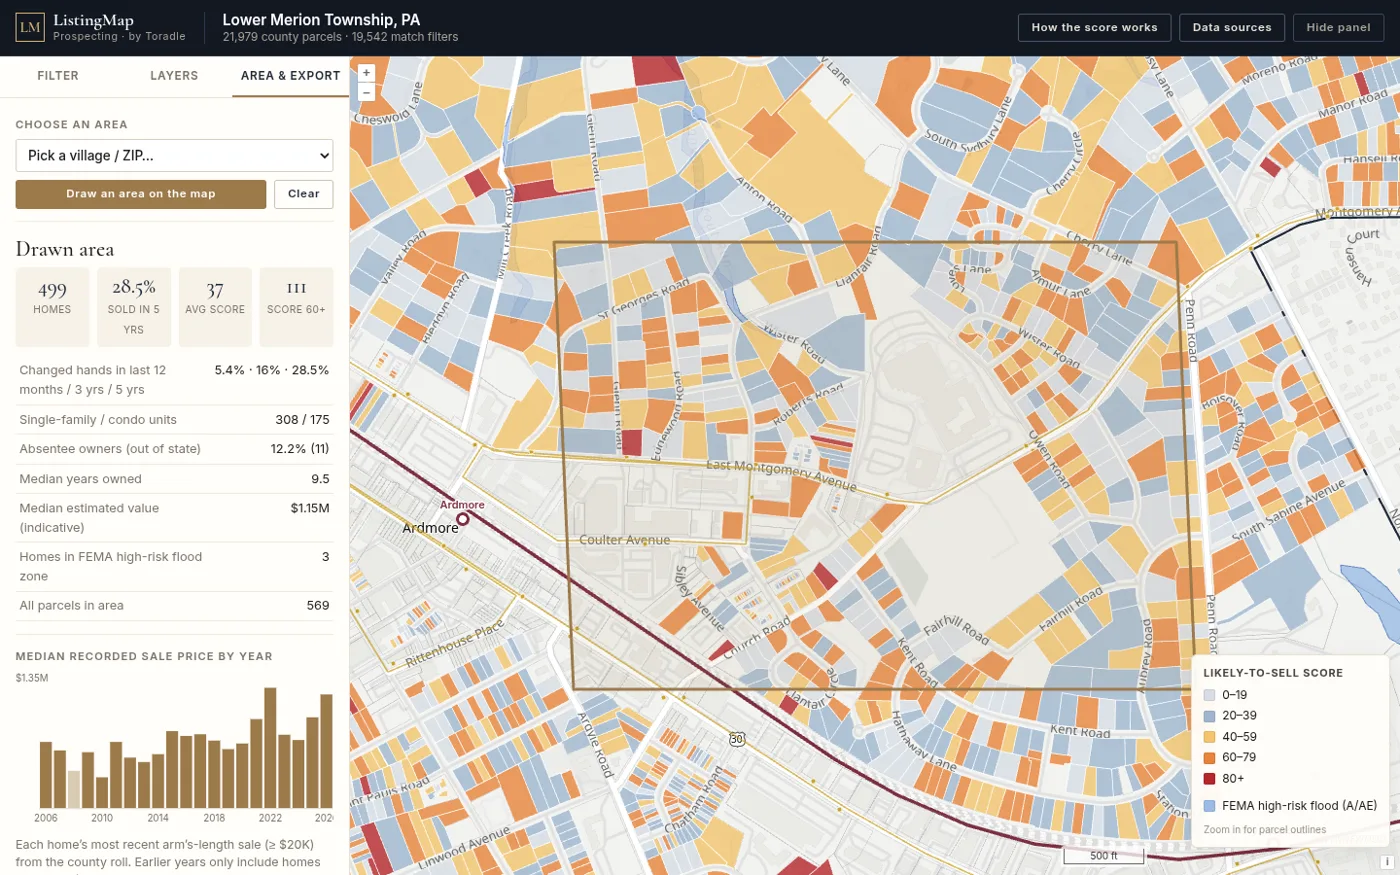Select the Area & Export tab
Screen dimensions: 1400x875
[x=290, y=76]
